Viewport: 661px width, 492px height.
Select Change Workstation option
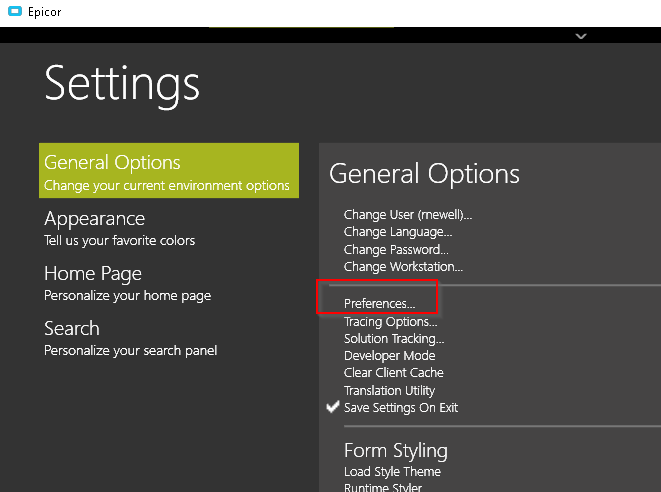403,267
